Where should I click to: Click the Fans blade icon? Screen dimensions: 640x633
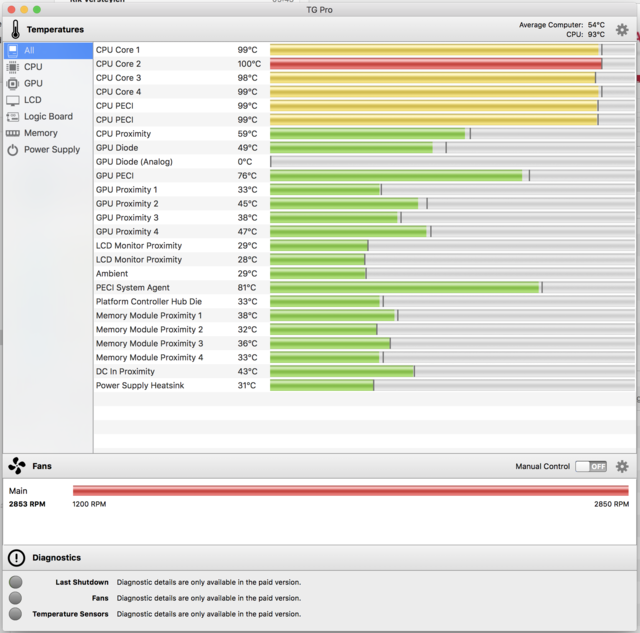coord(17,466)
